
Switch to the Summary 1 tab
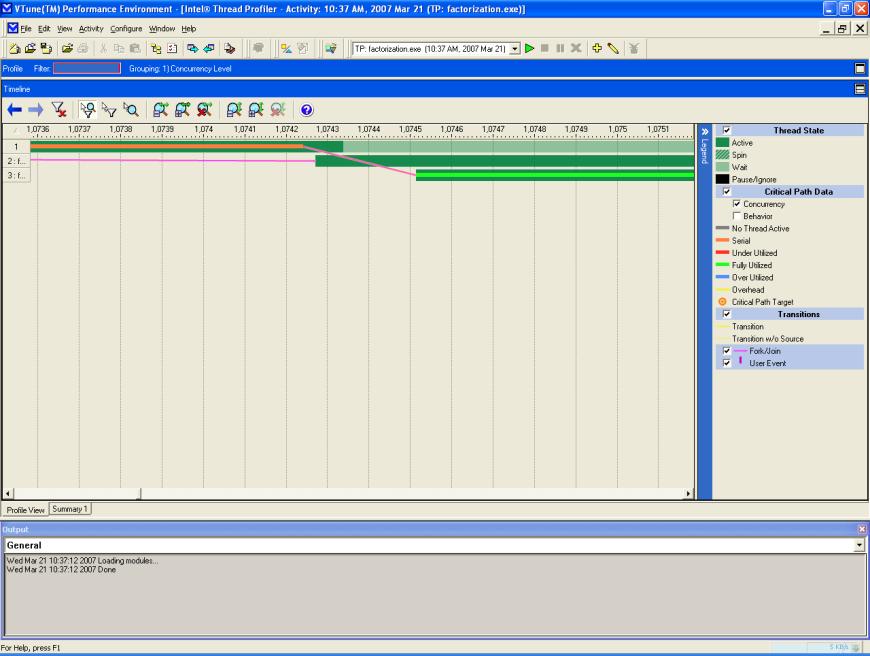point(71,508)
